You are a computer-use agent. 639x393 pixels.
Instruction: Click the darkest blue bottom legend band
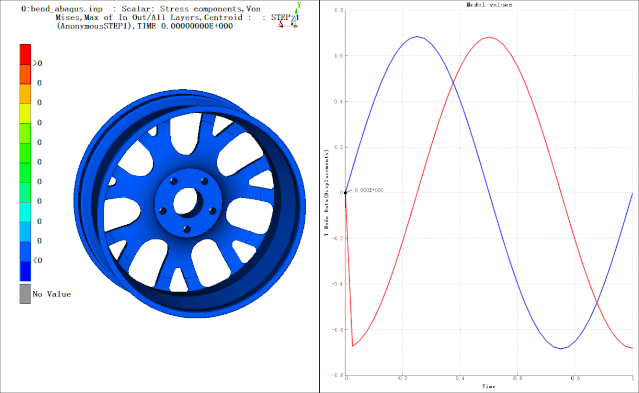coord(25,272)
